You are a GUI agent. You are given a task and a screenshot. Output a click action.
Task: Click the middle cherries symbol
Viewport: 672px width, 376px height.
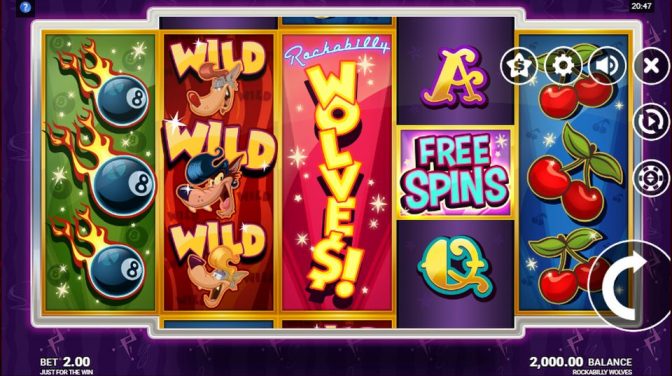click(x=573, y=172)
